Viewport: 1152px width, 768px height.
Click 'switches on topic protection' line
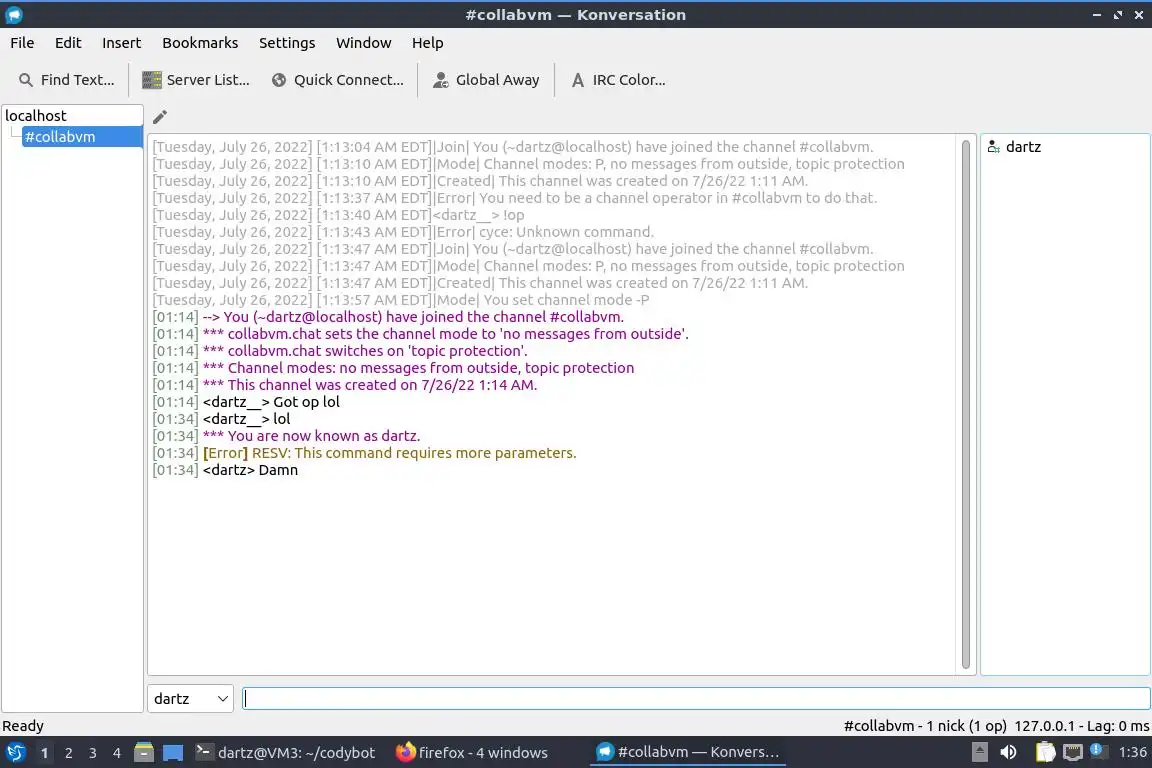[340, 351]
